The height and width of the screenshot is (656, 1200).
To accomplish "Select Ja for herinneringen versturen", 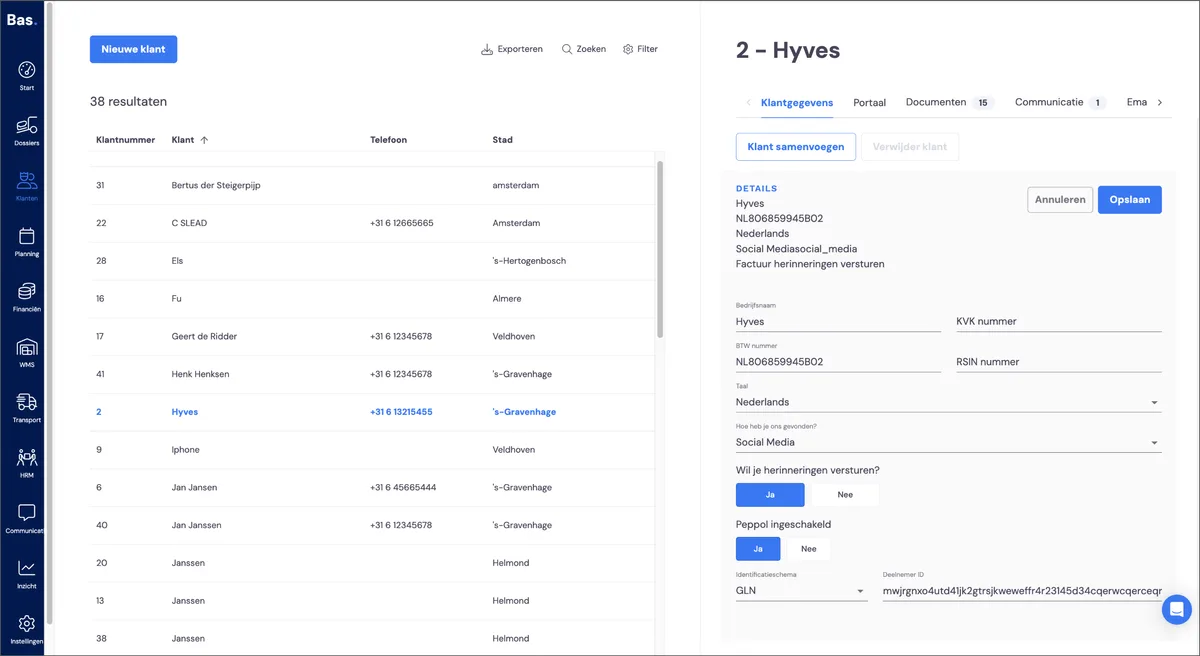I will coord(770,494).
